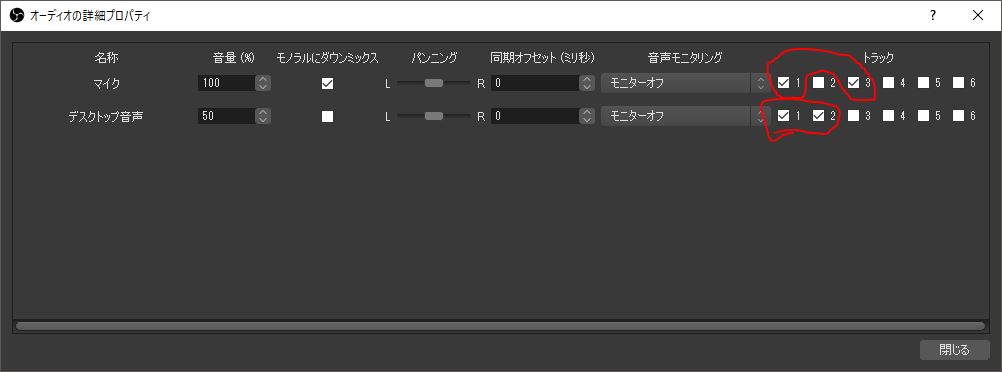Click the 音量 (%) column header

click(x=234, y=58)
